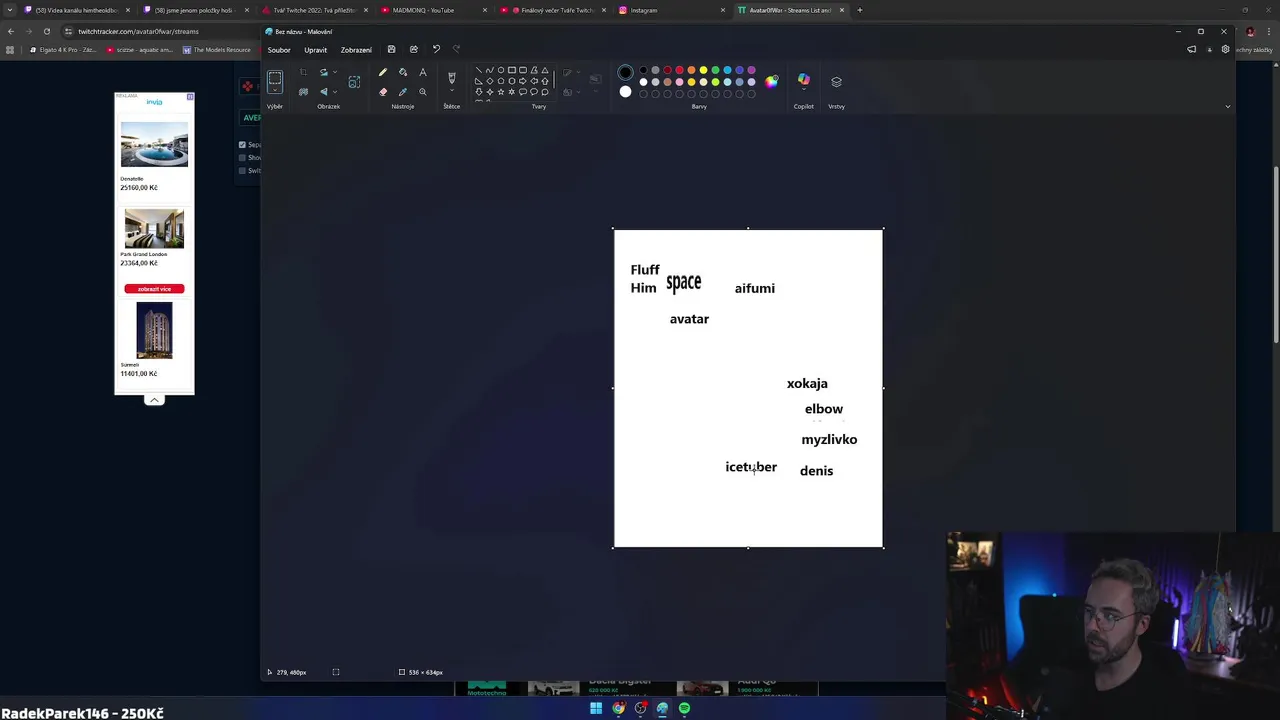
Task: Select the rectangle shape in Tvary gallery
Action: [512, 71]
